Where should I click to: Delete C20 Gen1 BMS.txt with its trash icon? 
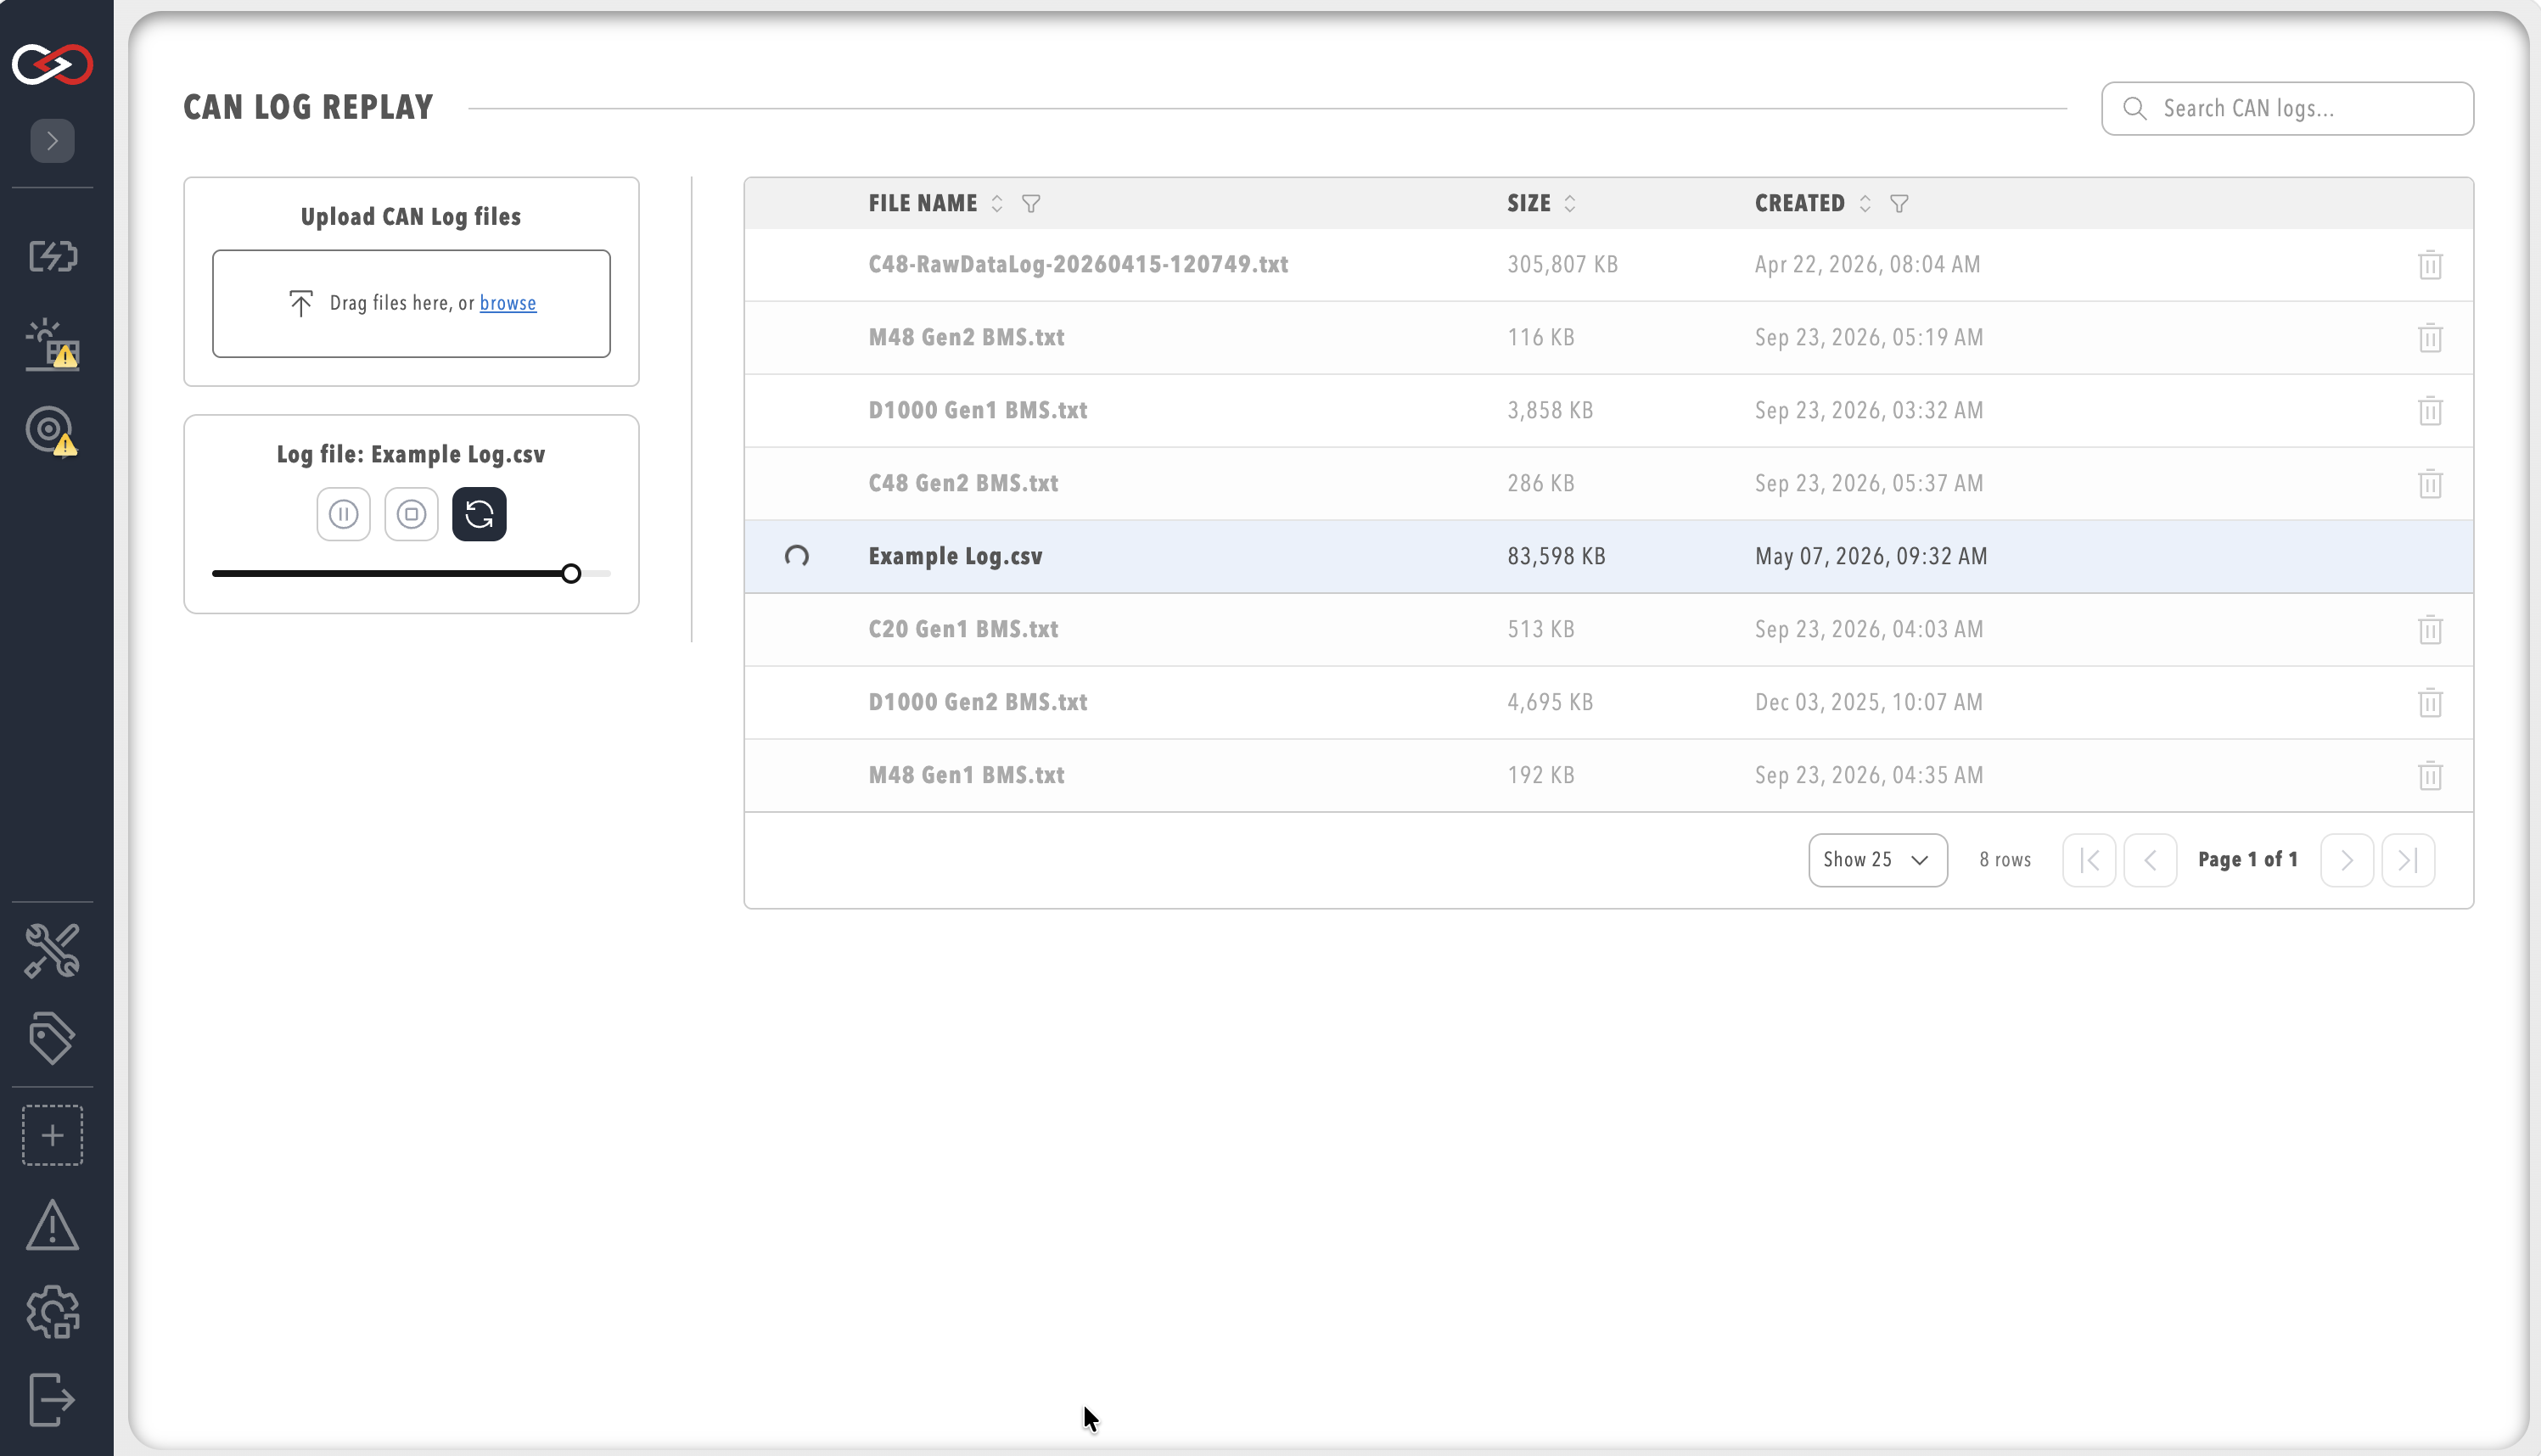tap(2430, 630)
